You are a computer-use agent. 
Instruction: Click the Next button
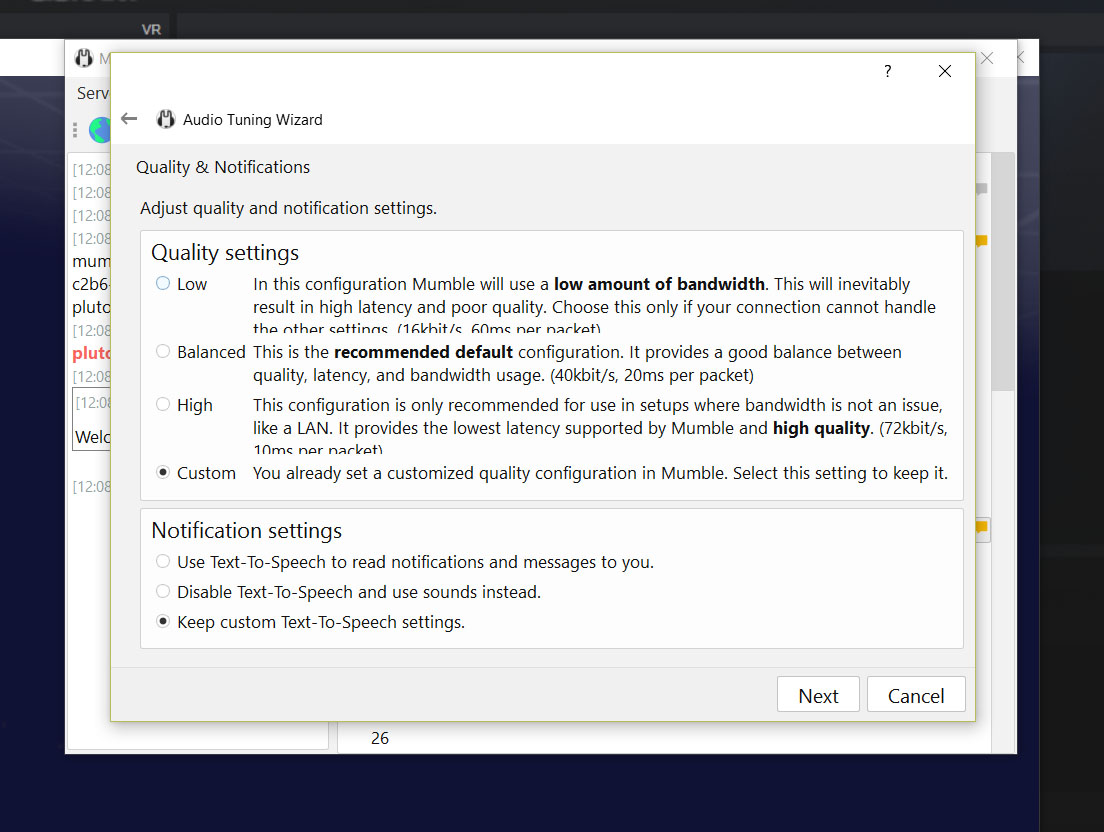tap(818, 695)
